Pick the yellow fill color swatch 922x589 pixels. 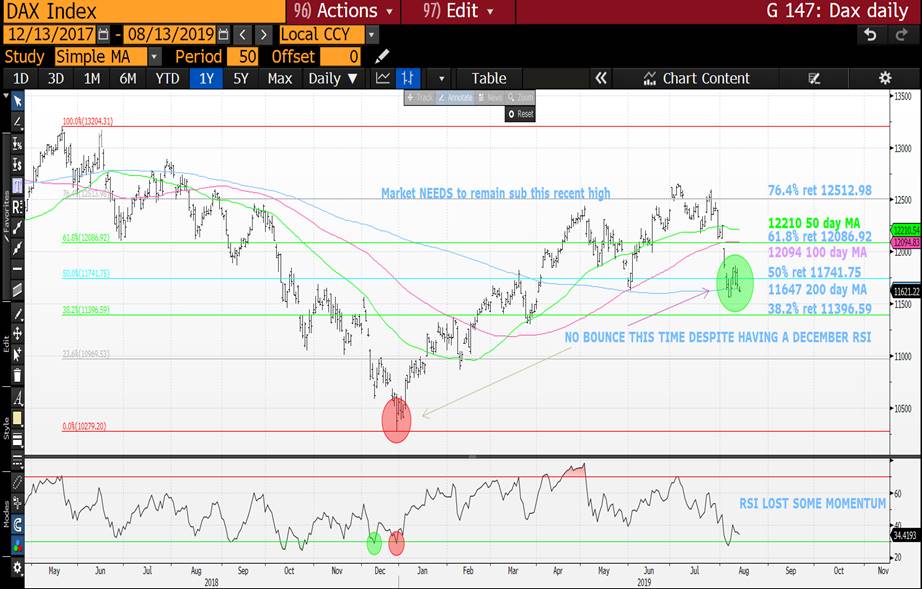point(18,418)
